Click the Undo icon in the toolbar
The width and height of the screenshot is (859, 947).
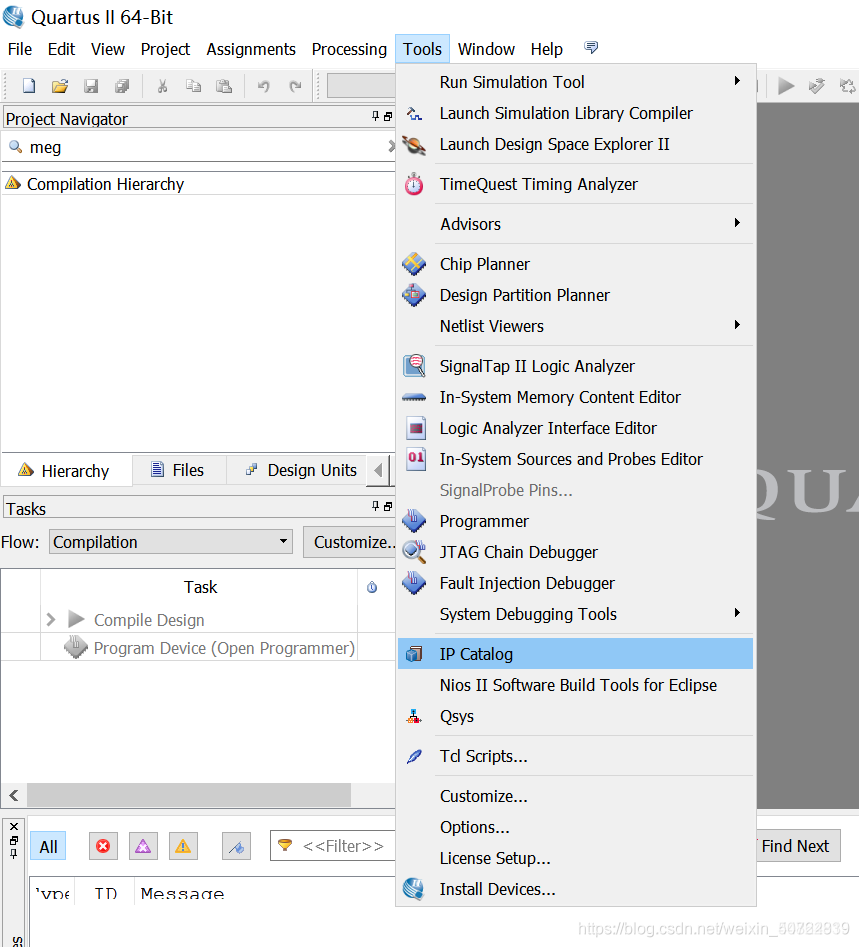pos(262,86)
